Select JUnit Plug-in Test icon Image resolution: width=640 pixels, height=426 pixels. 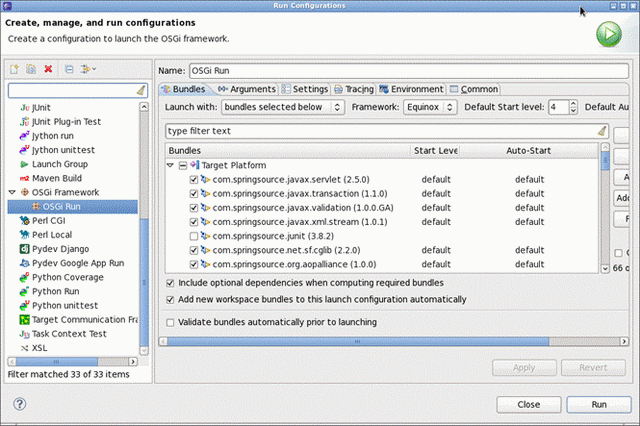(x=25, y=122)
